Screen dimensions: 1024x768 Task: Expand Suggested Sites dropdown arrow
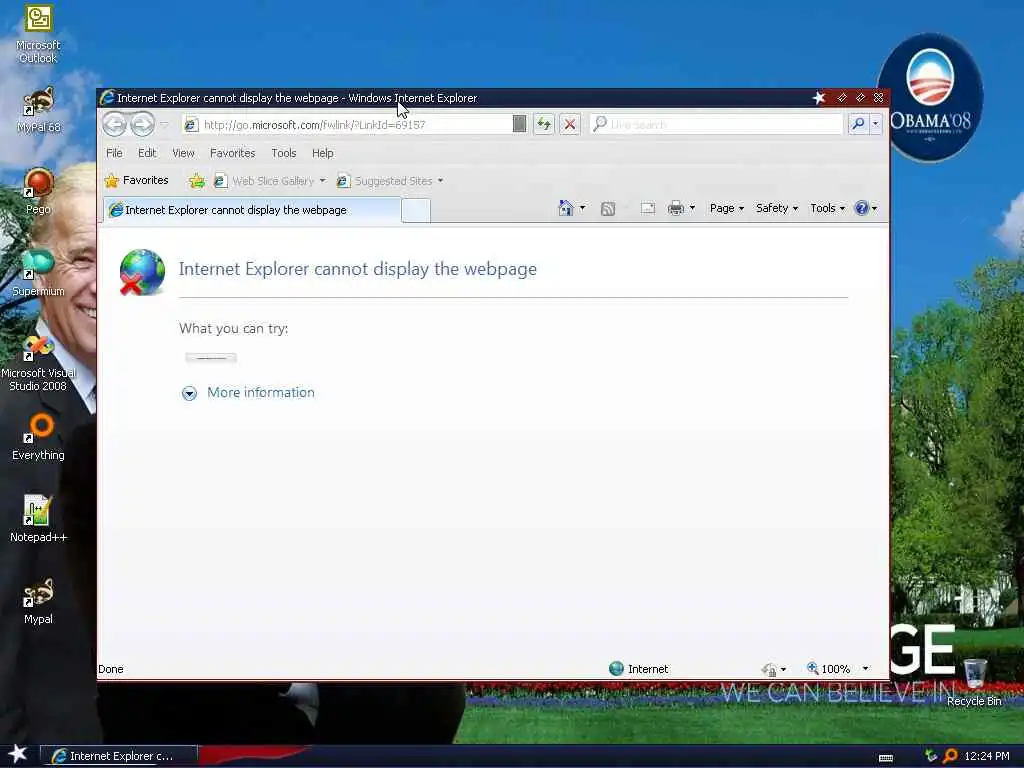tap(440, 181)
